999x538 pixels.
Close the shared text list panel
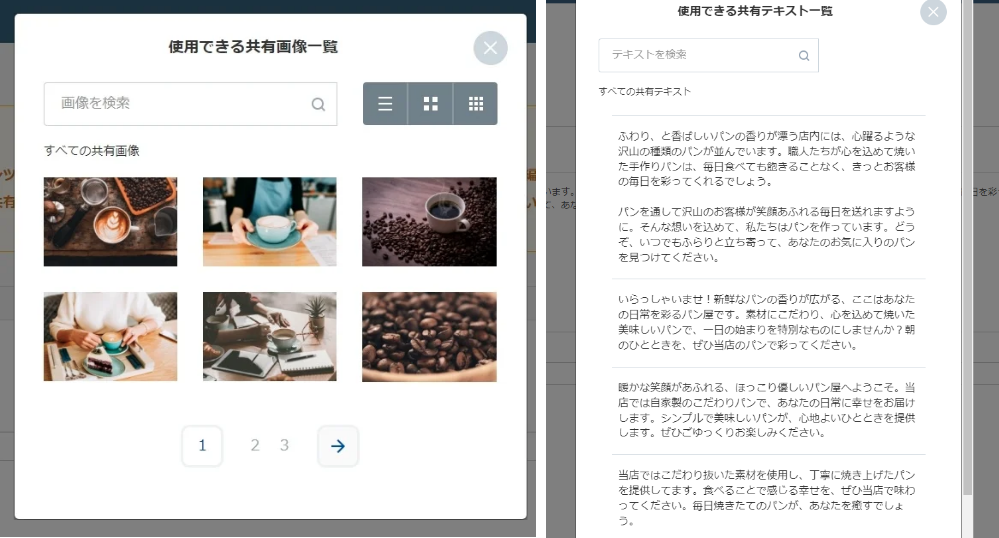point(933,12)
